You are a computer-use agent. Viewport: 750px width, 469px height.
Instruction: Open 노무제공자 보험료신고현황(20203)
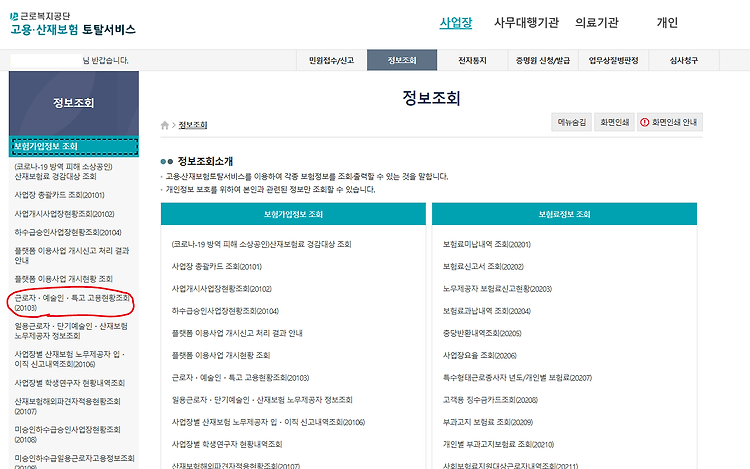497,289
